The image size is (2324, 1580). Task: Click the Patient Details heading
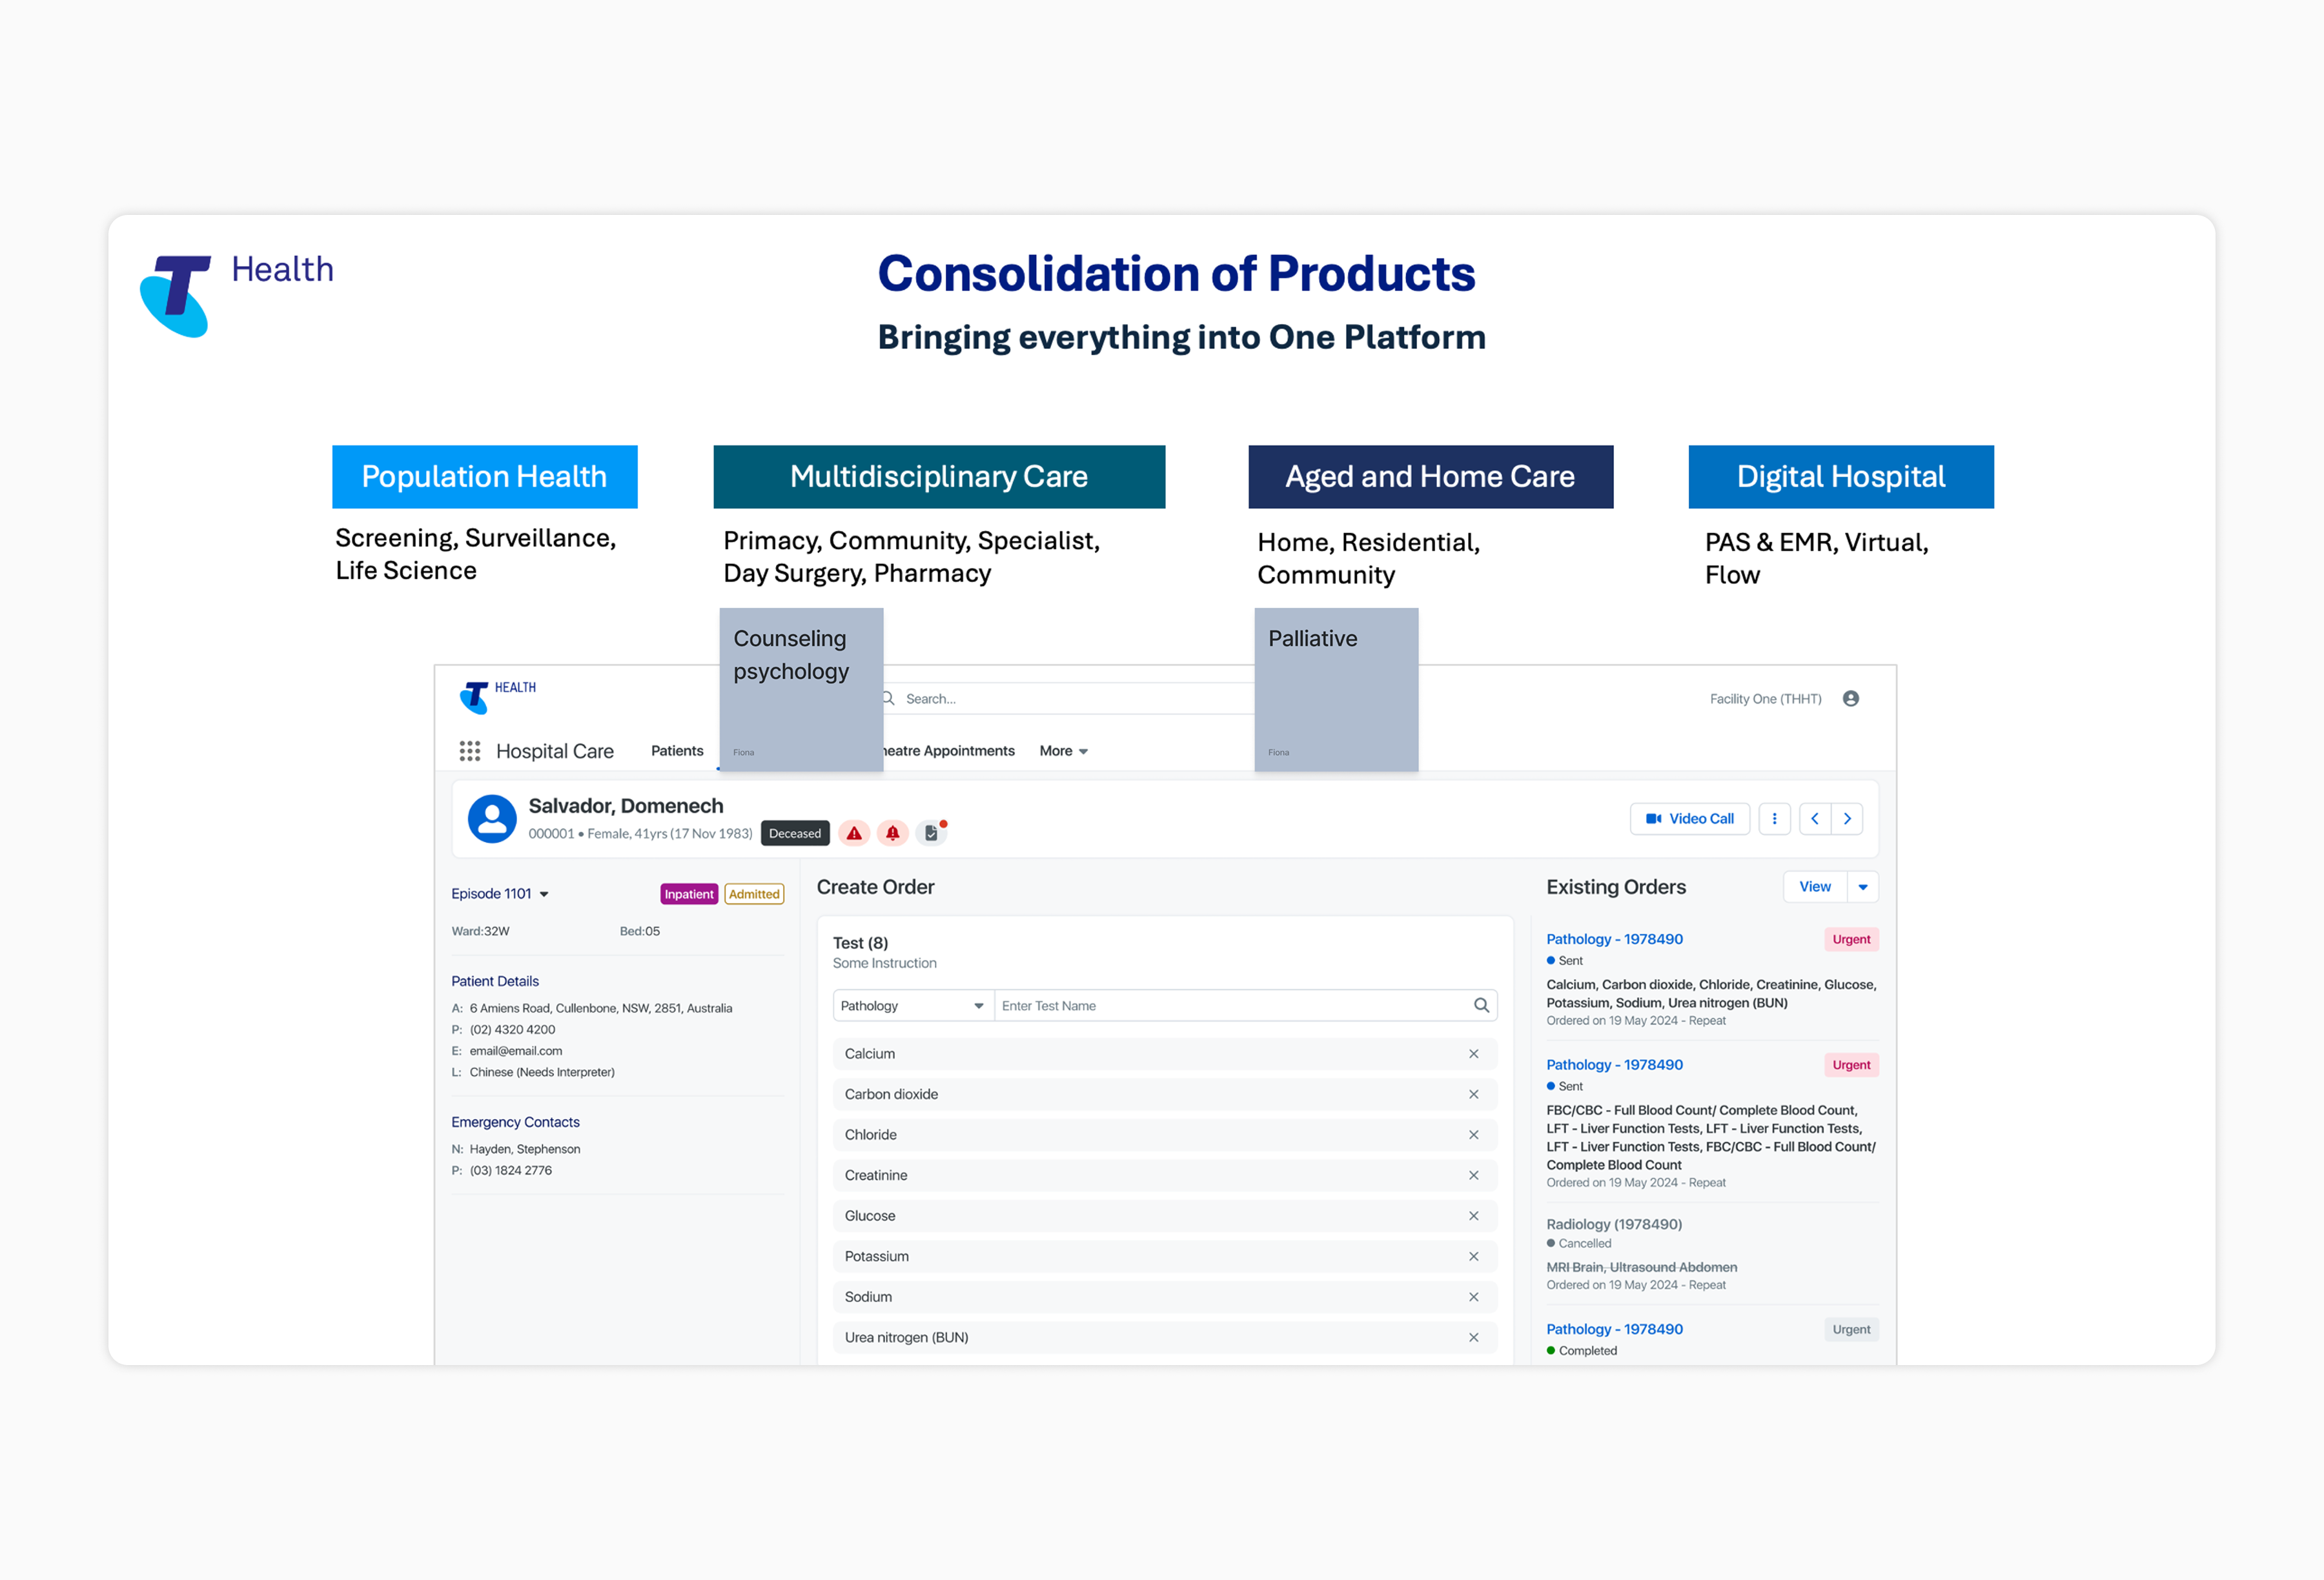495,981
